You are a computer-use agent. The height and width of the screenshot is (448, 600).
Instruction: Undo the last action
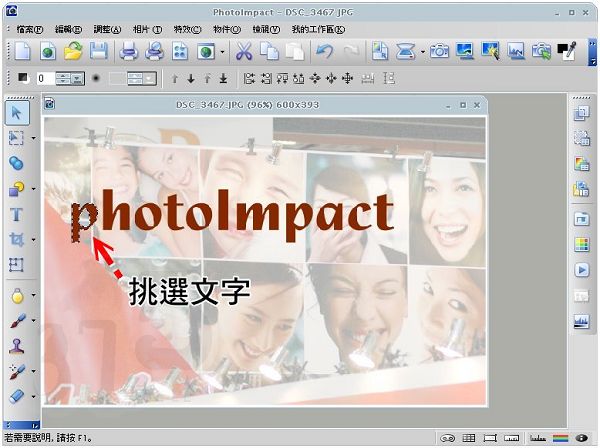coord(324,51)
